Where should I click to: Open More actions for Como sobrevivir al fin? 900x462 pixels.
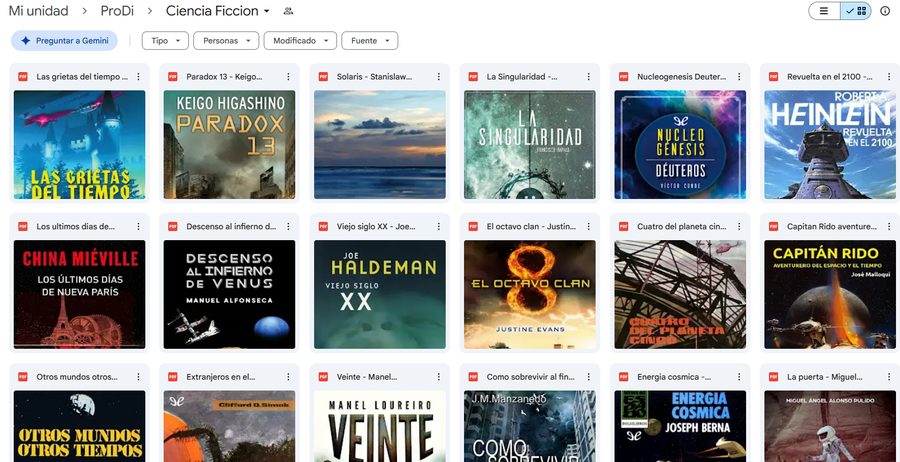pyautogui.click(x=588, y=377)
